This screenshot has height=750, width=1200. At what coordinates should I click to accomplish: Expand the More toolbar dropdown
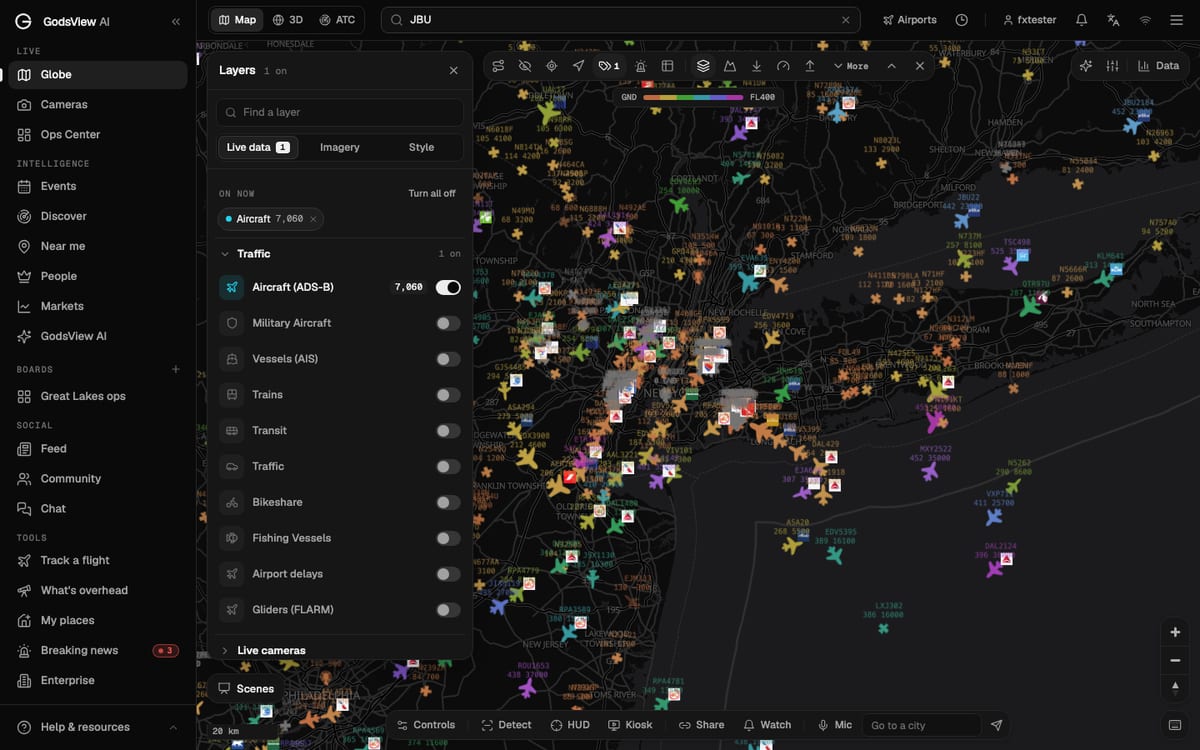(851, 66)
